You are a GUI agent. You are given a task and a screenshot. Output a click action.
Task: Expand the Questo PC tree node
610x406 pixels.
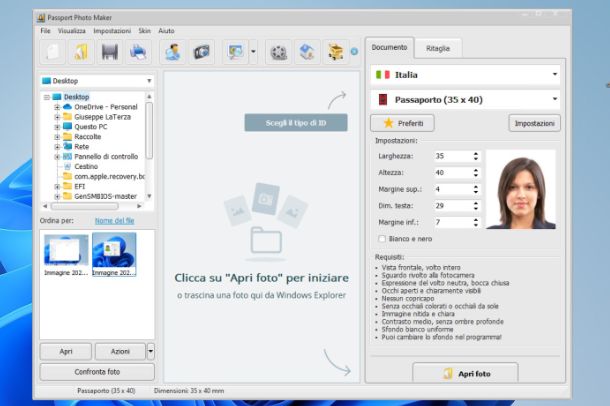(57, 127)
